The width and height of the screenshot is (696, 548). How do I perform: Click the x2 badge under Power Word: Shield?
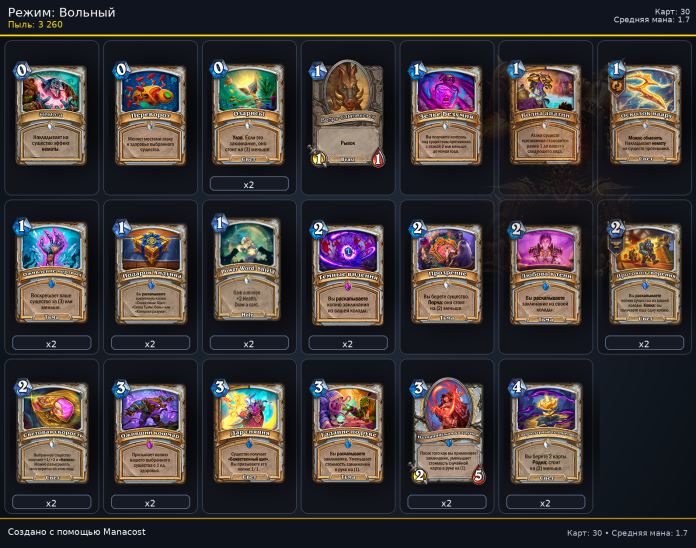tap(249, 343)
